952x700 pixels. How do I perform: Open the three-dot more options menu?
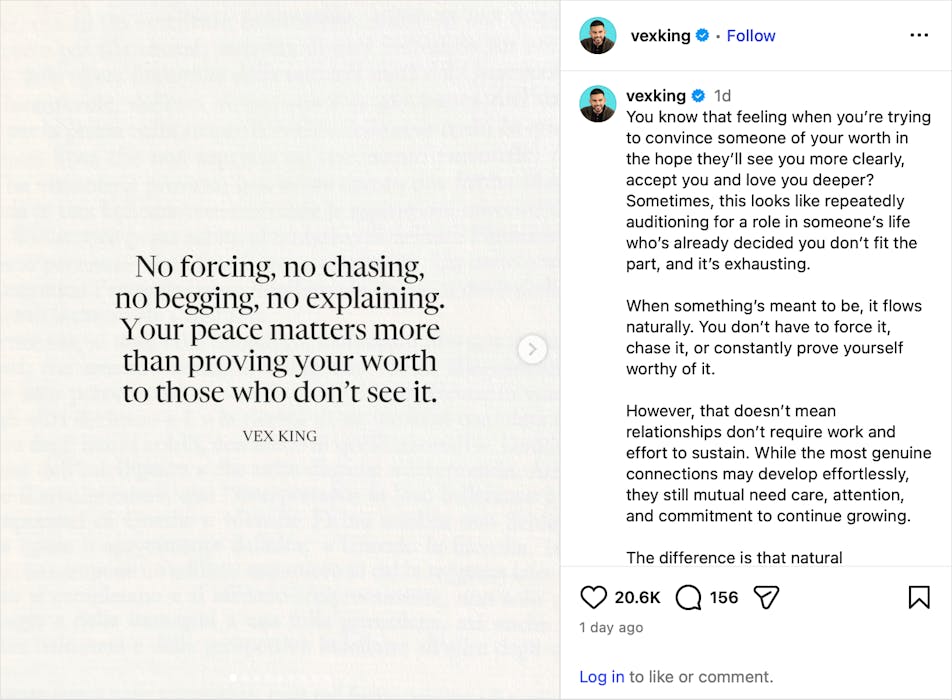tap(919, 36)
